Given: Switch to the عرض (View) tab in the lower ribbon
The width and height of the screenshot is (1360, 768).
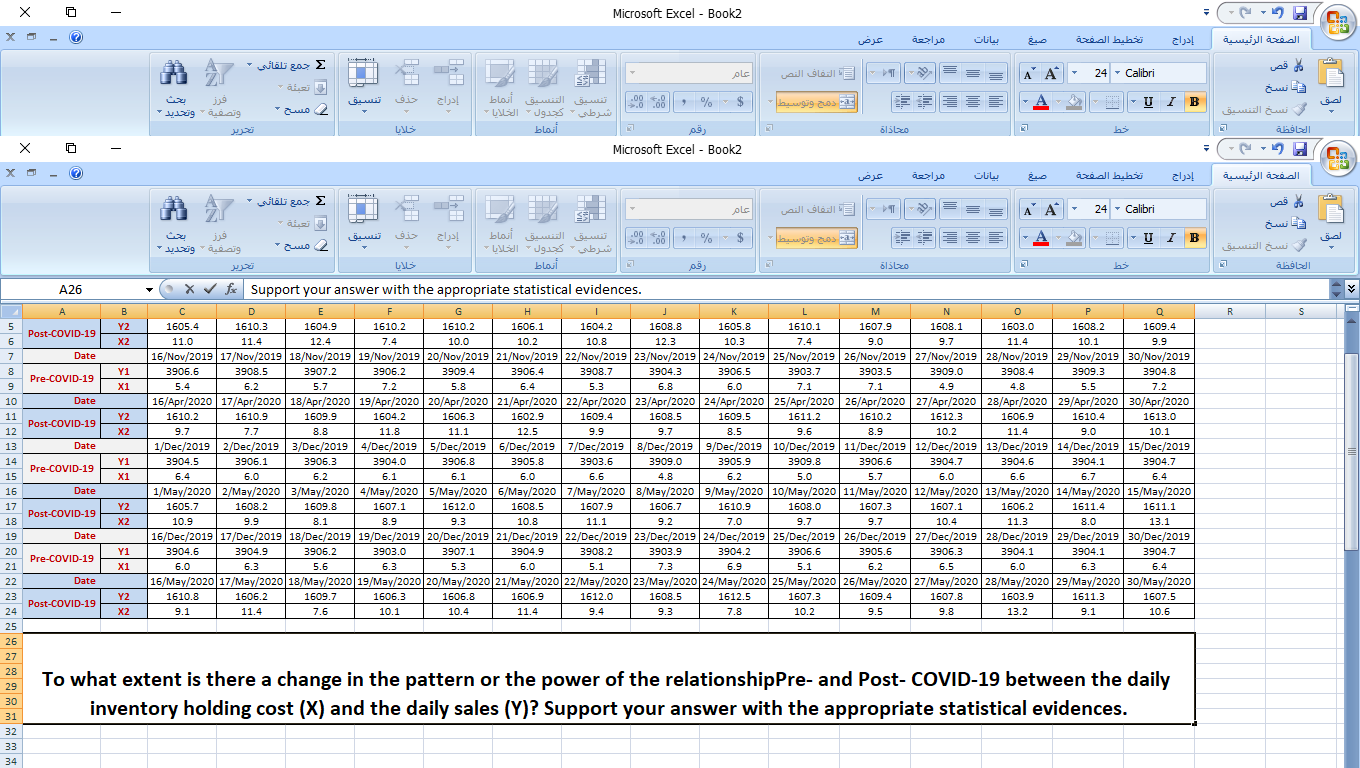Looking at the screenshot, I should click(870, 175).
